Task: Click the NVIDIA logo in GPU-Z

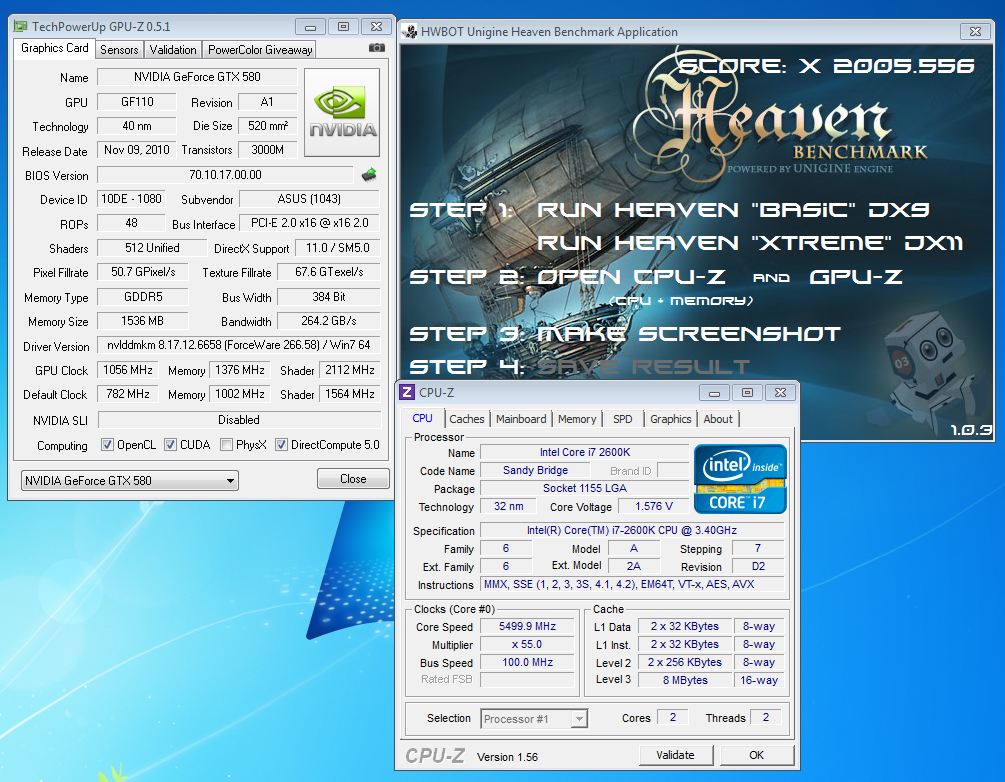Action: pos(342,112)
